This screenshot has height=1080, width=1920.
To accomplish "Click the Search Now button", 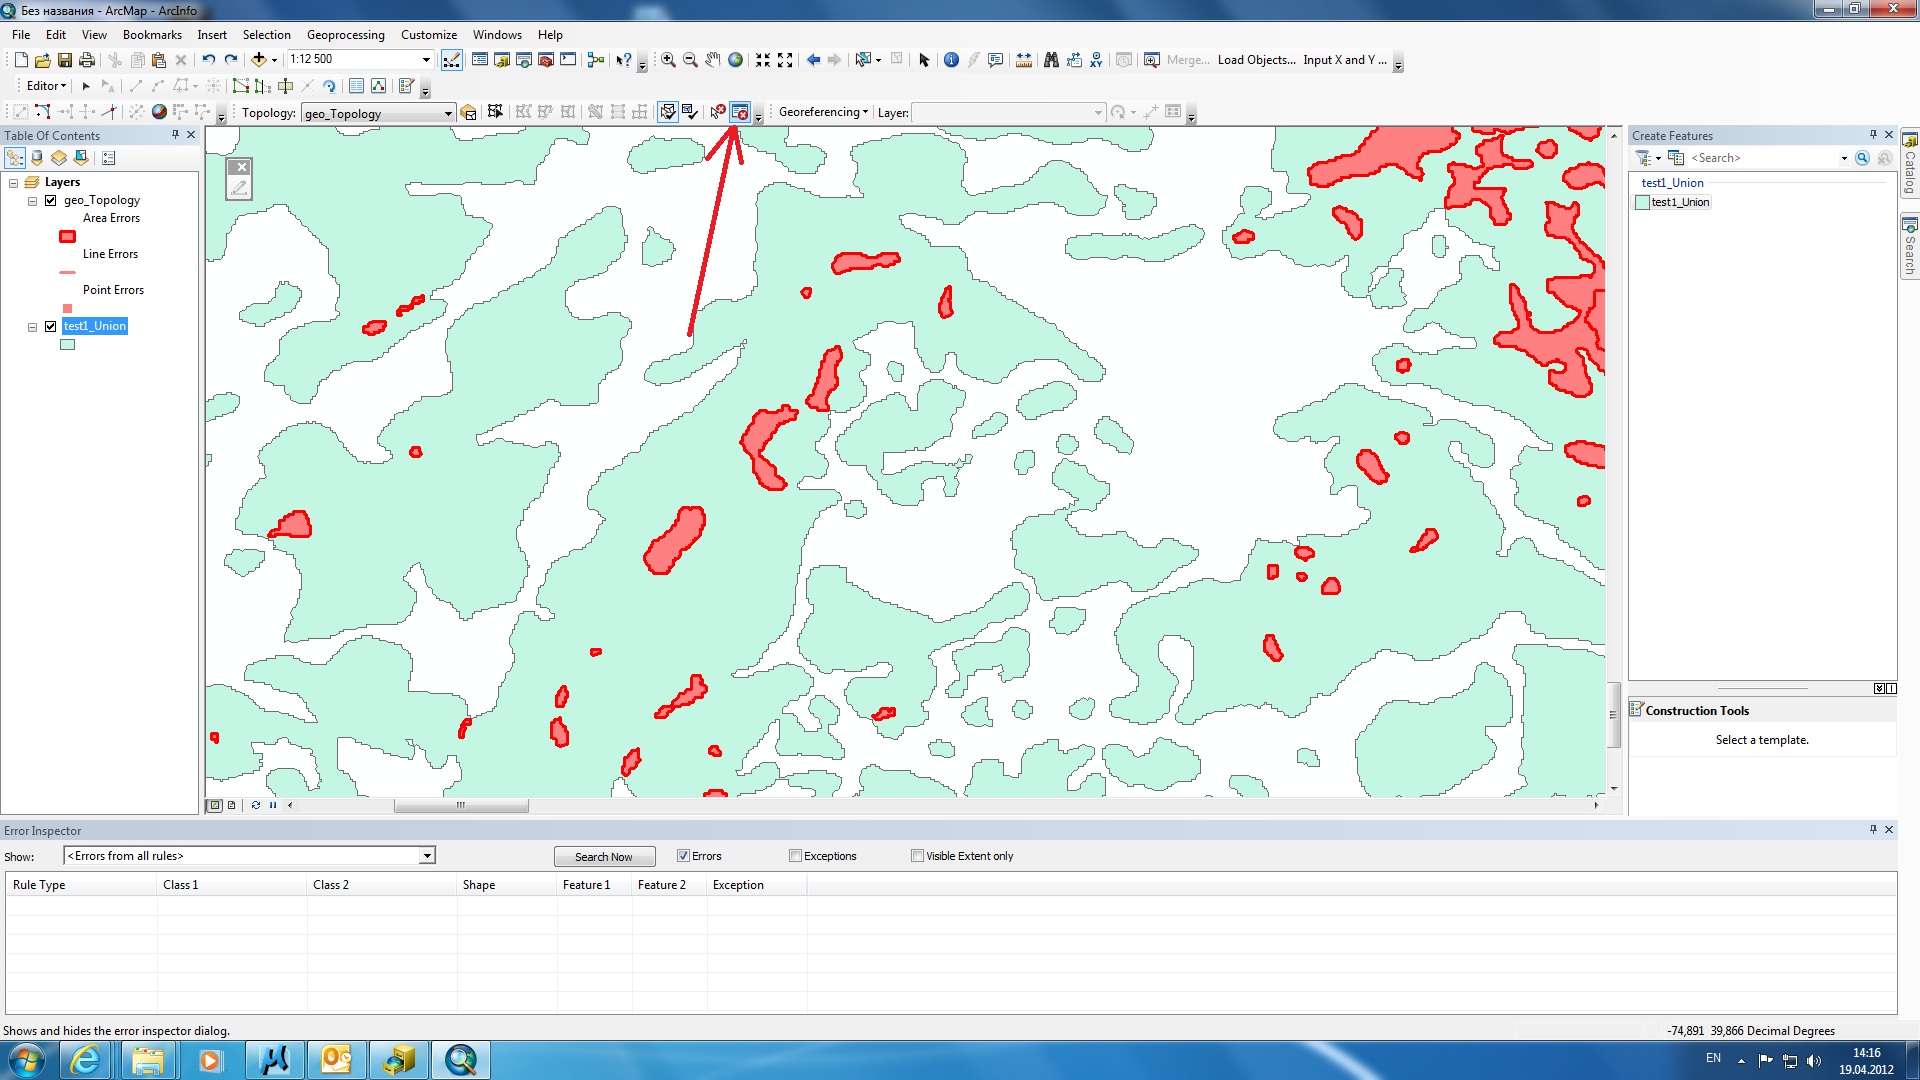I will pyautogui.click(x=604, y=857).
